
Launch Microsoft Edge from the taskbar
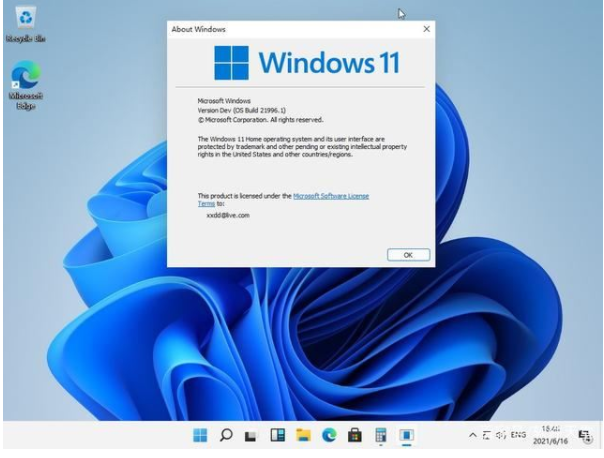(x=329, y=435)
